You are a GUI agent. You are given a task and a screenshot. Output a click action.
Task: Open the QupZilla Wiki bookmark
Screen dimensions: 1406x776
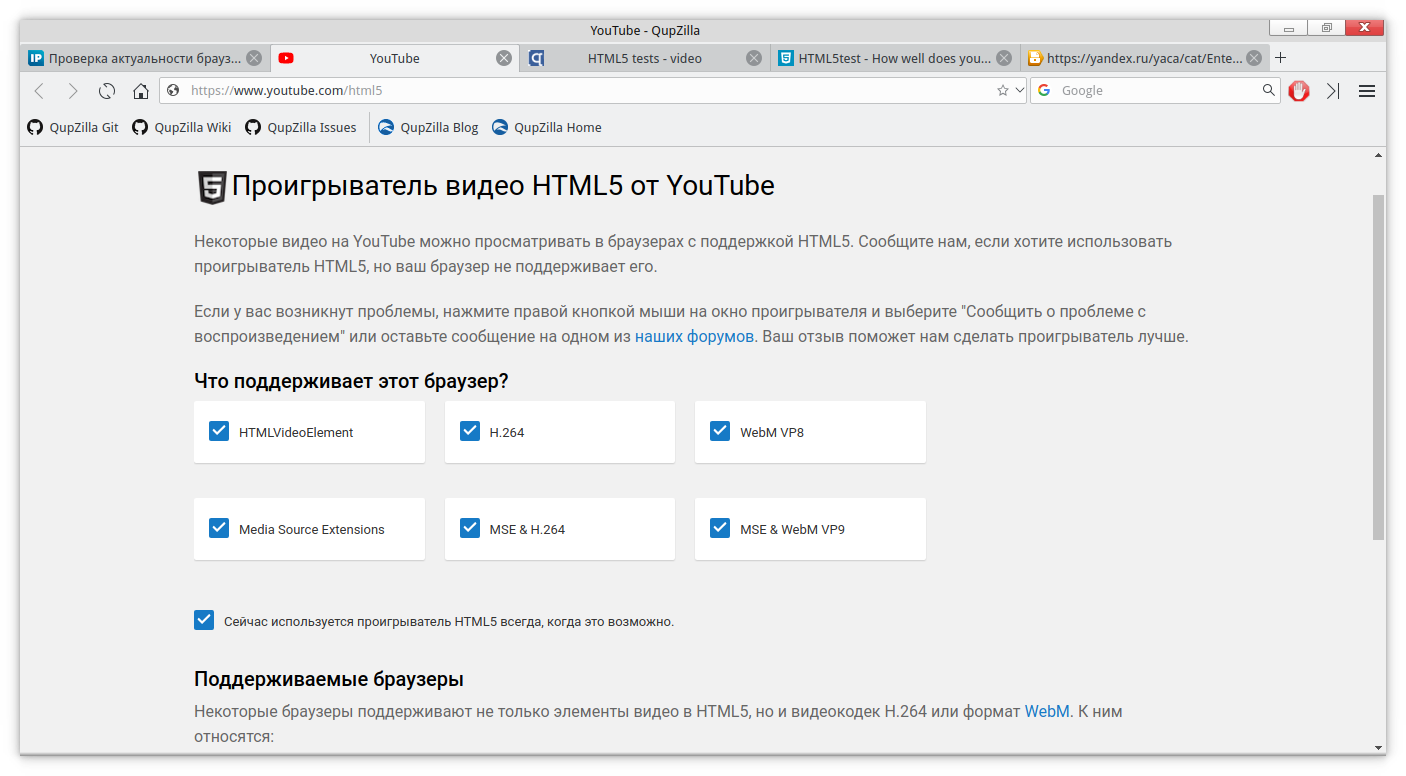(182, 127)
